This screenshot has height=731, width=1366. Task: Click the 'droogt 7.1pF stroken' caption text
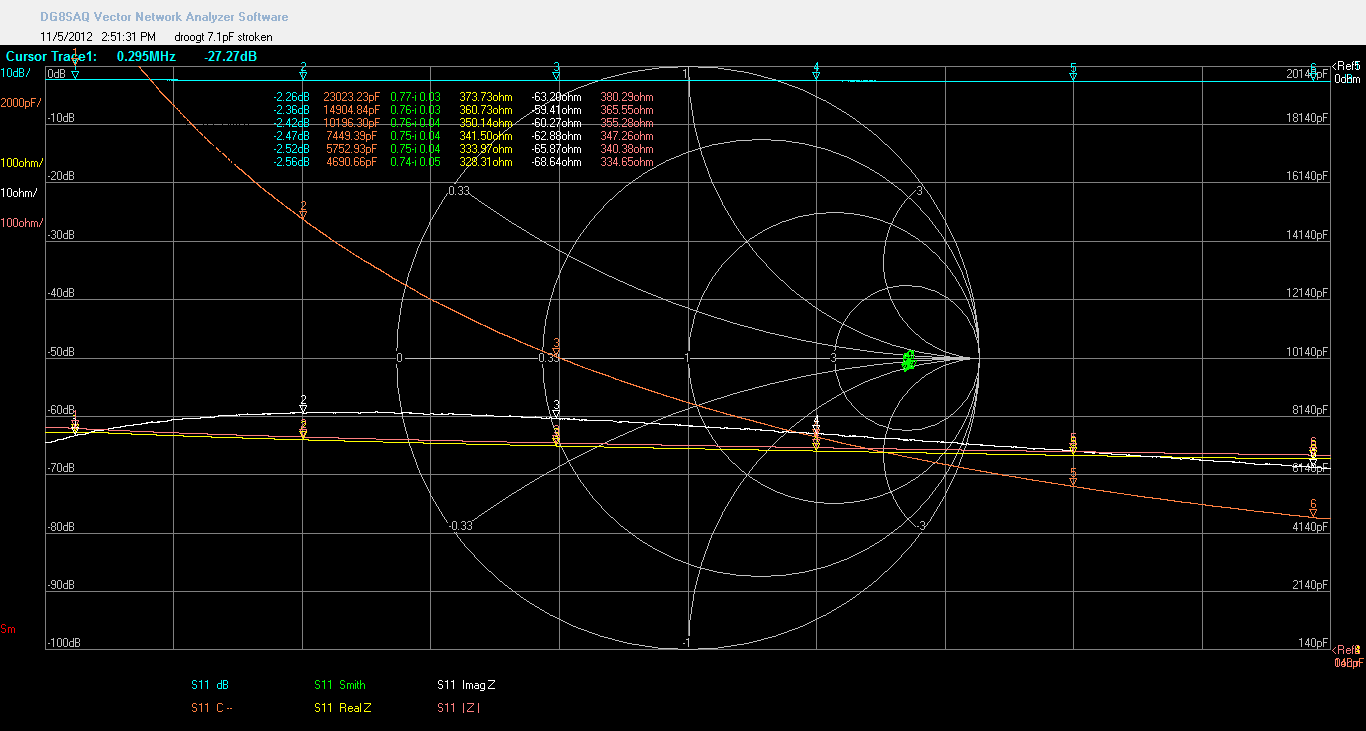[x=222, y=37]
